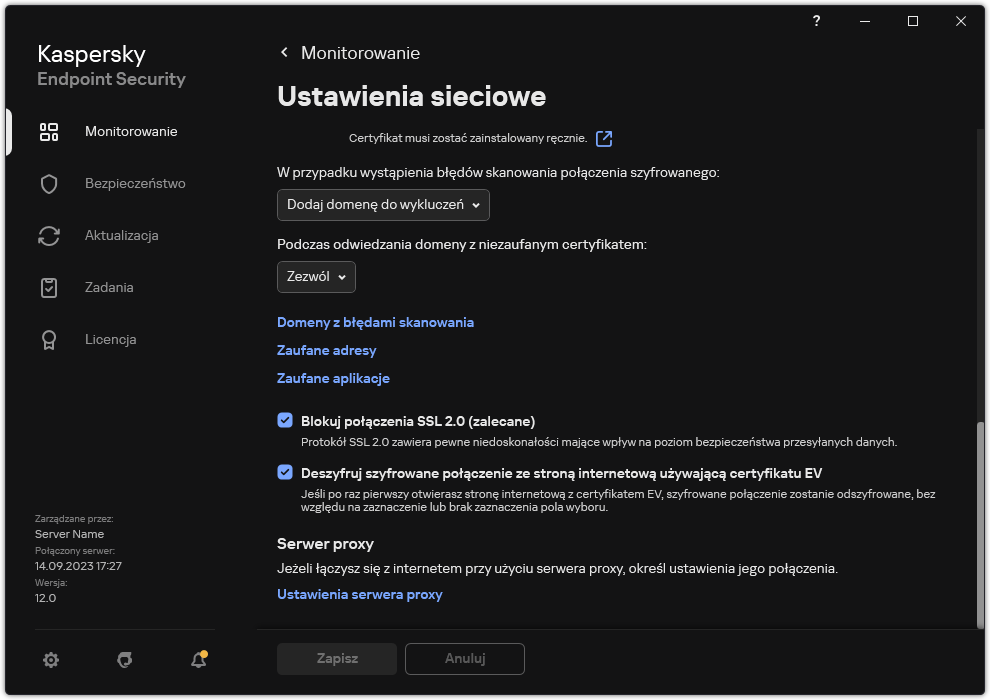
Task: Click the Zapisz button
Action: point(336,658)
